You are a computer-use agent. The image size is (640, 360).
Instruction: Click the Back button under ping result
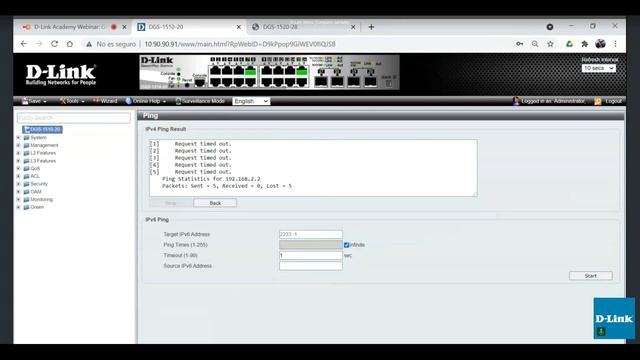click(x=215, y=203)
